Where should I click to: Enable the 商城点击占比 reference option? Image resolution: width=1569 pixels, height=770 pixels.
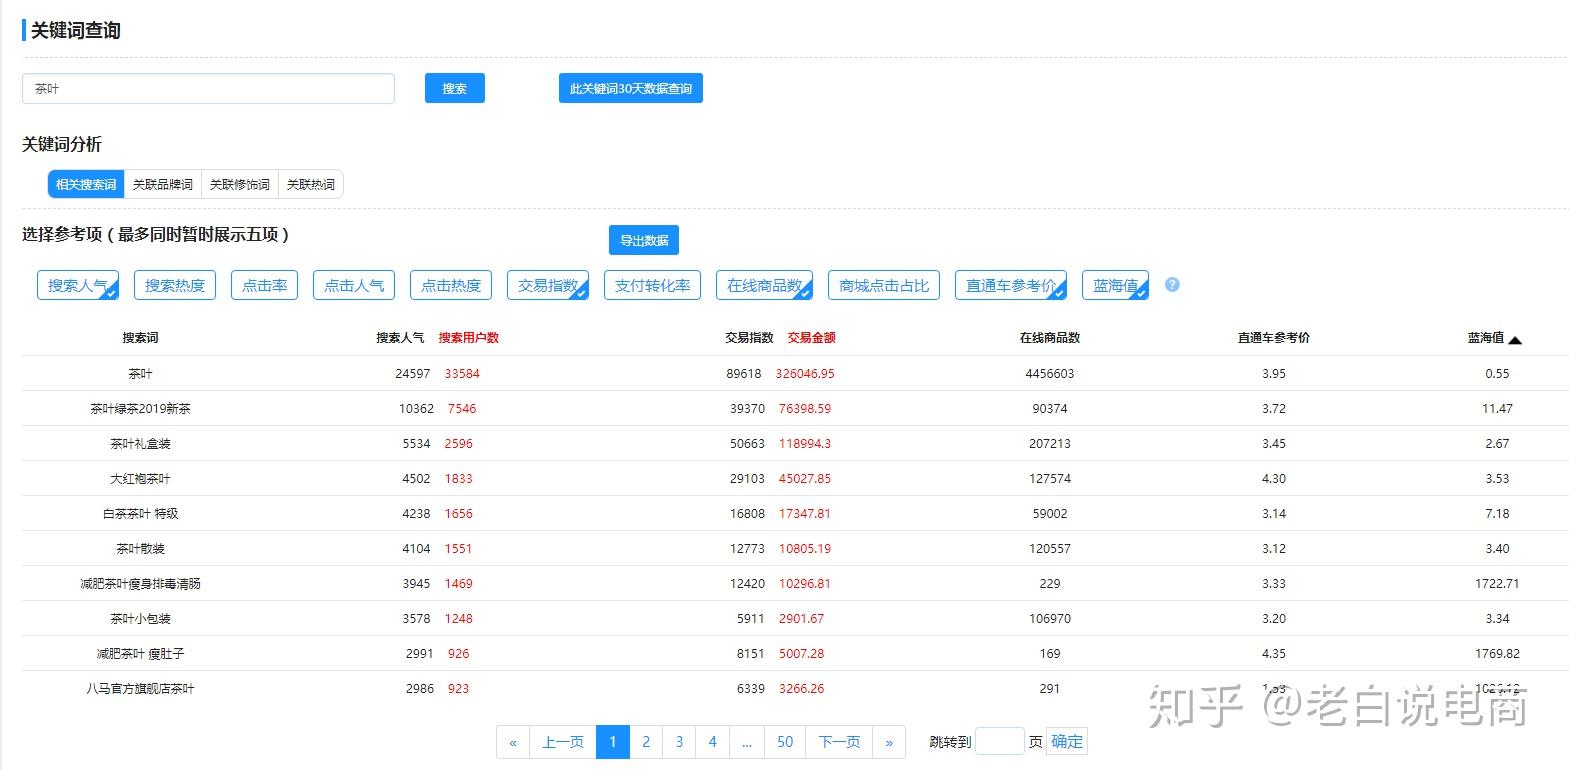pos(884,285)
